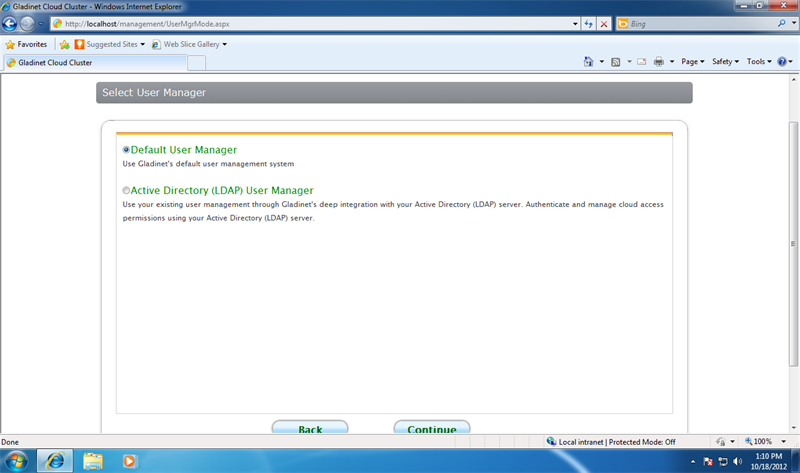Switch to Gladinet Cloud Cluster tab
Image resolution: width=800 pixels, height=473 pixels.
(x=95, y=63)
